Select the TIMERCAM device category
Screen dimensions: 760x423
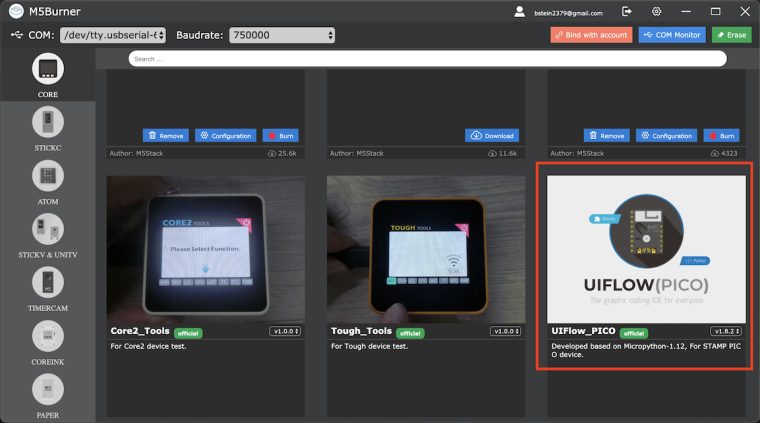[x=48, y=289]
